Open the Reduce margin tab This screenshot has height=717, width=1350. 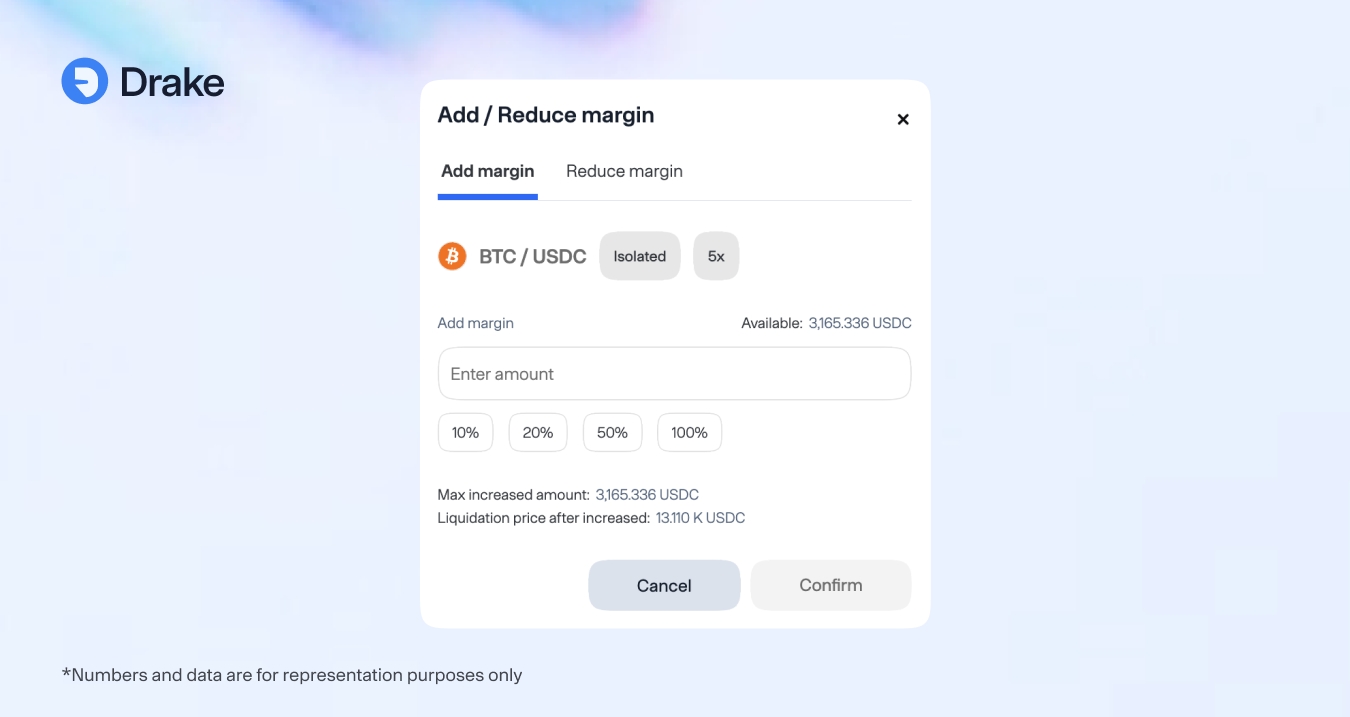(624, 171)
